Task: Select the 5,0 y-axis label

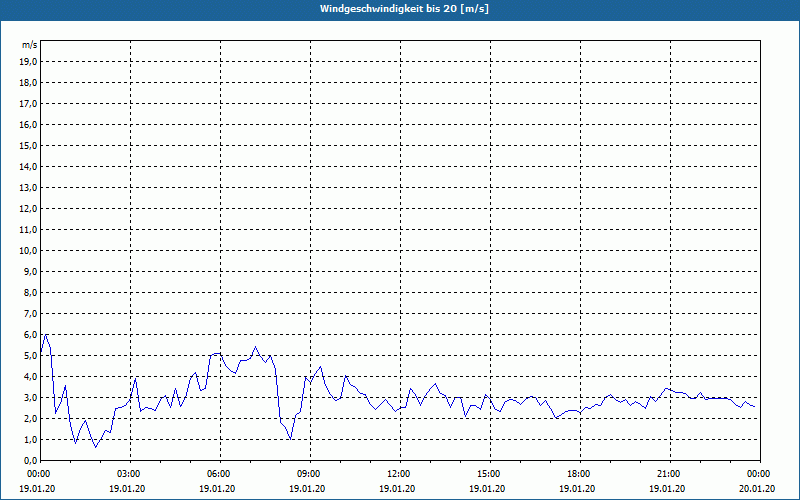Action: tap(30, 356)
